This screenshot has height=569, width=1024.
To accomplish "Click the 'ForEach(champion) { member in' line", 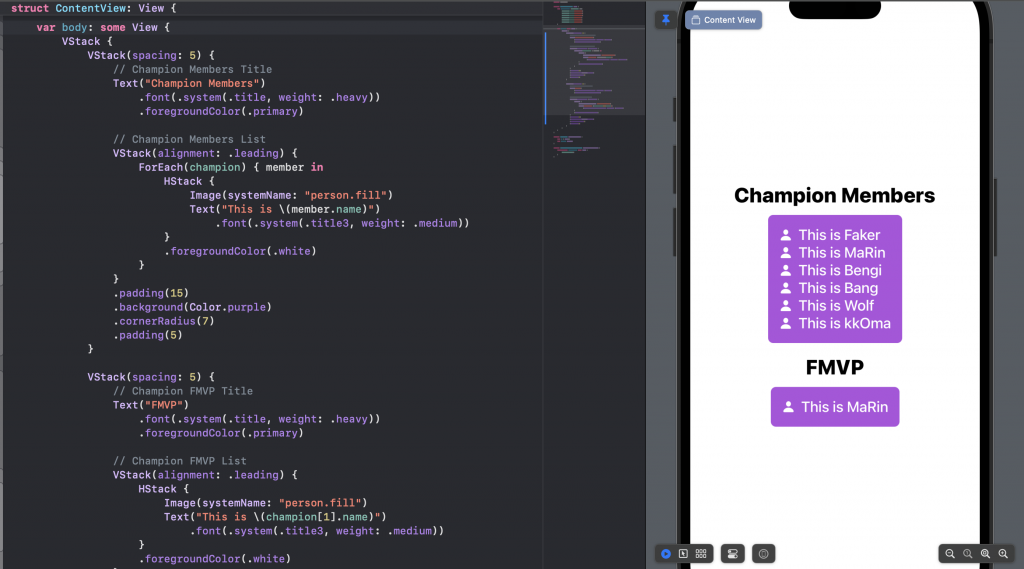I will (231, 167).
